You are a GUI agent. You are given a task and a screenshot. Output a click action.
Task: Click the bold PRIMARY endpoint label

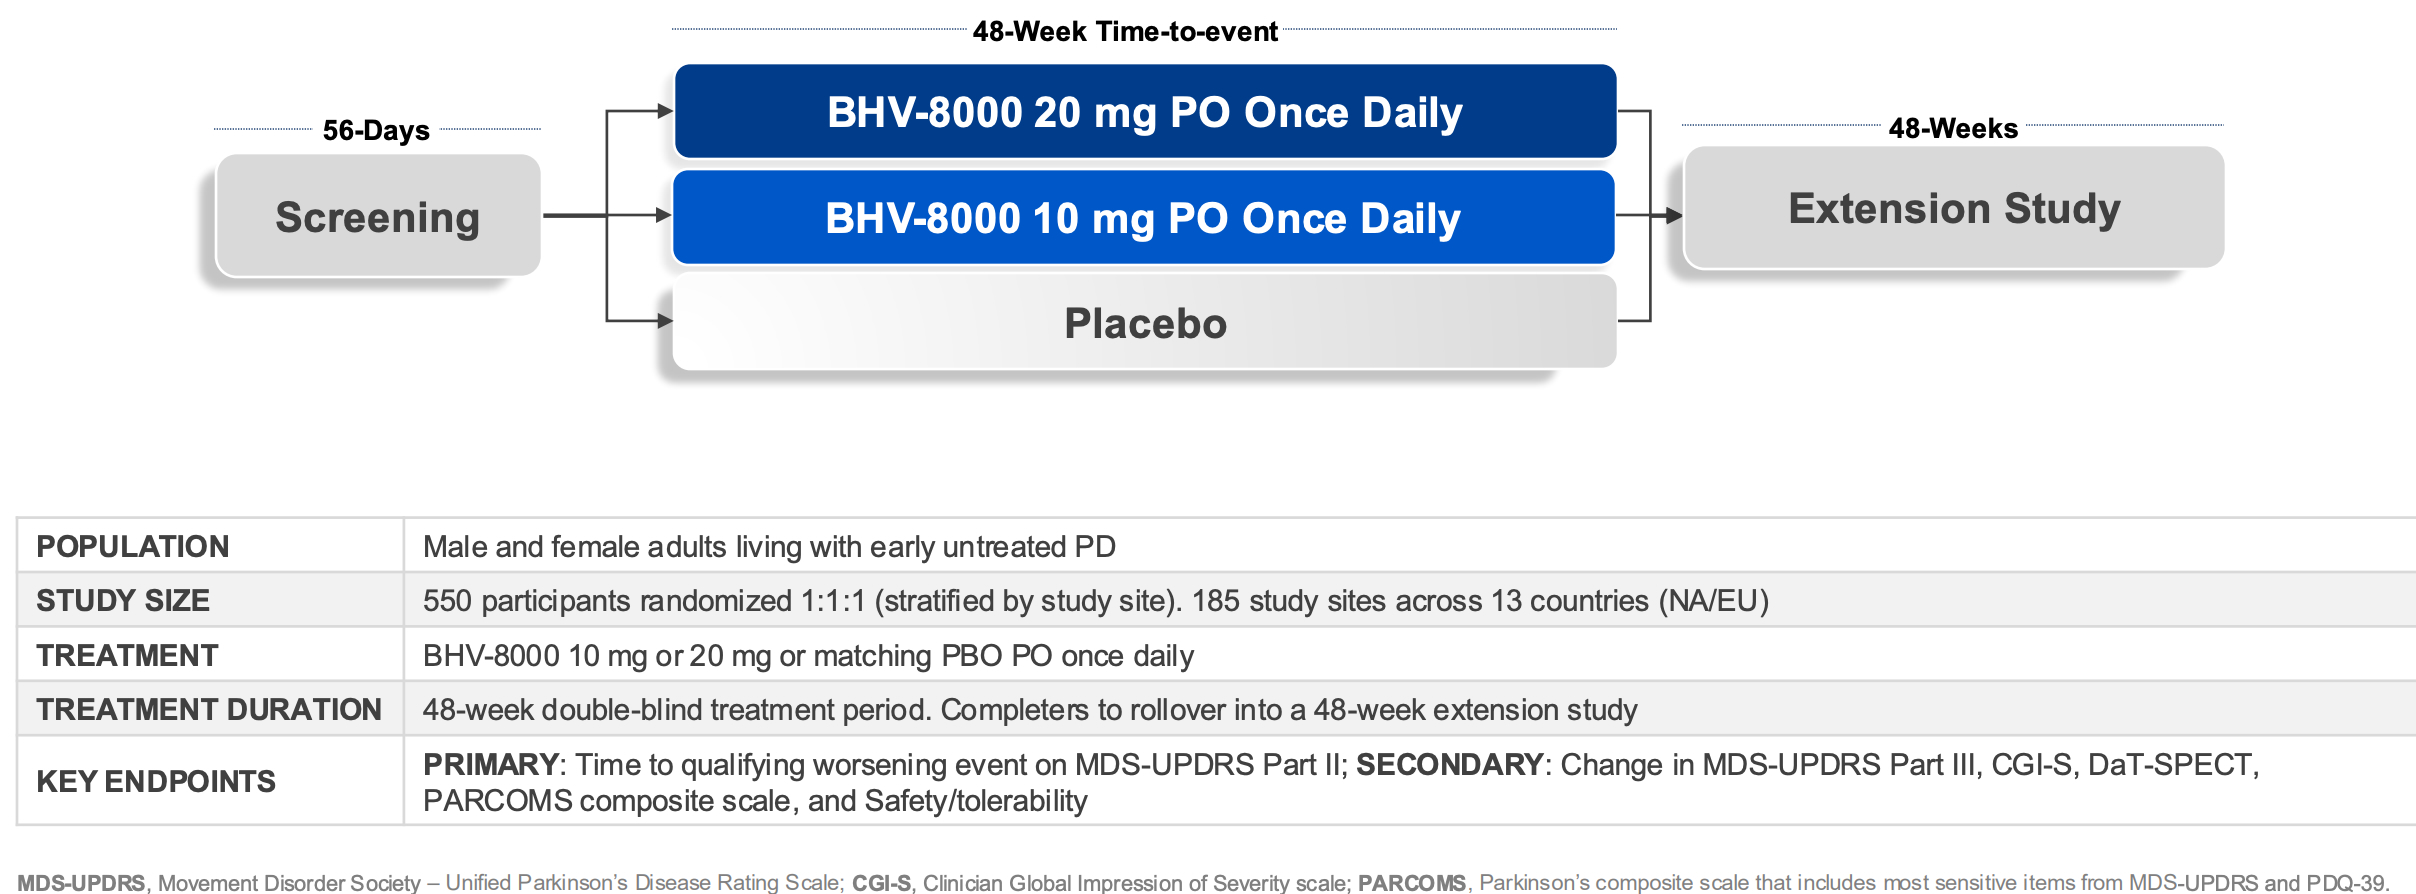tap(490, 764)
